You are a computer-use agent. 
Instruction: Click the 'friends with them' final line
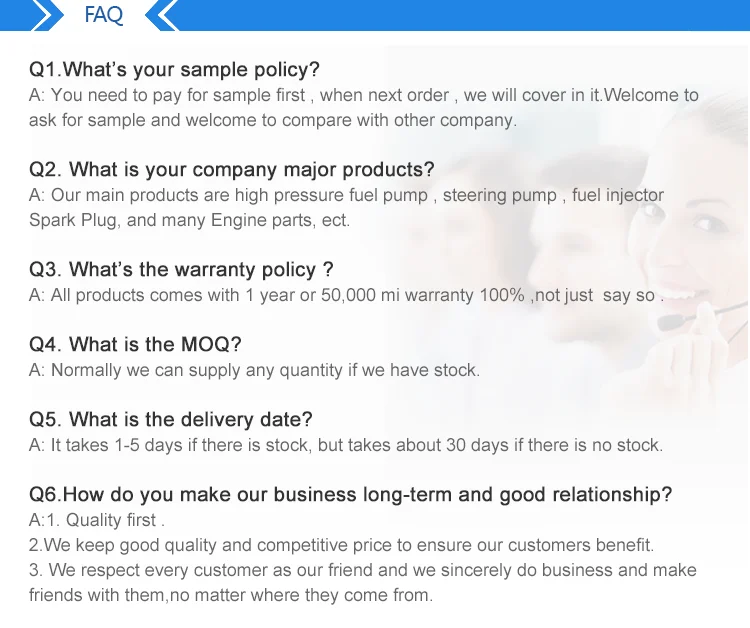[231, 595]
